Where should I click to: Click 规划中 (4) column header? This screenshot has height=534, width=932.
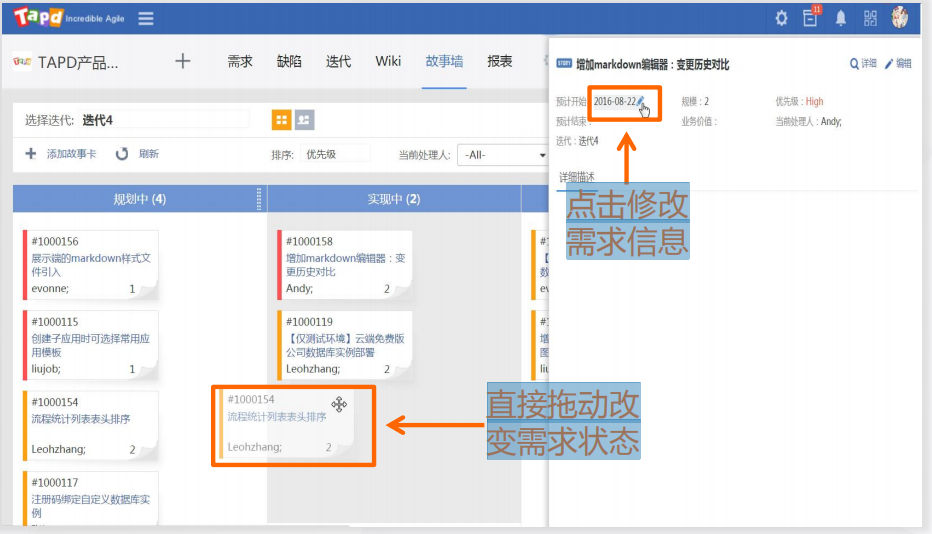[x=140, y=199]
